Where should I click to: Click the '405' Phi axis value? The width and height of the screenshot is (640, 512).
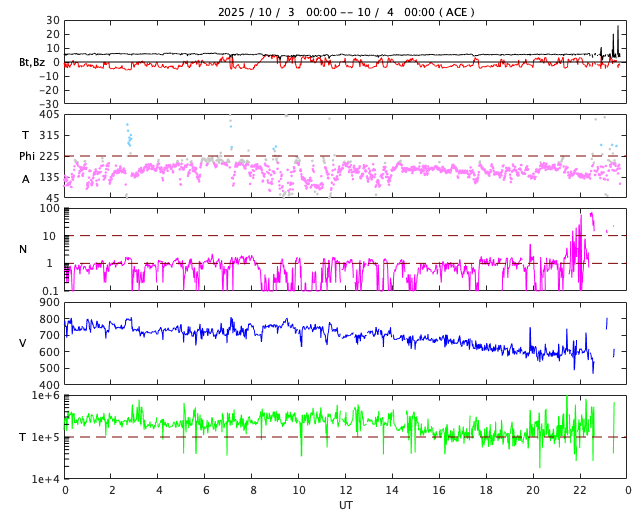[x=49, y=115]
